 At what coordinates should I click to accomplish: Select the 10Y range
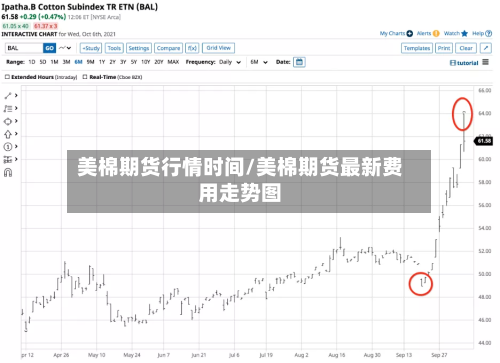[x=146, y=62]
